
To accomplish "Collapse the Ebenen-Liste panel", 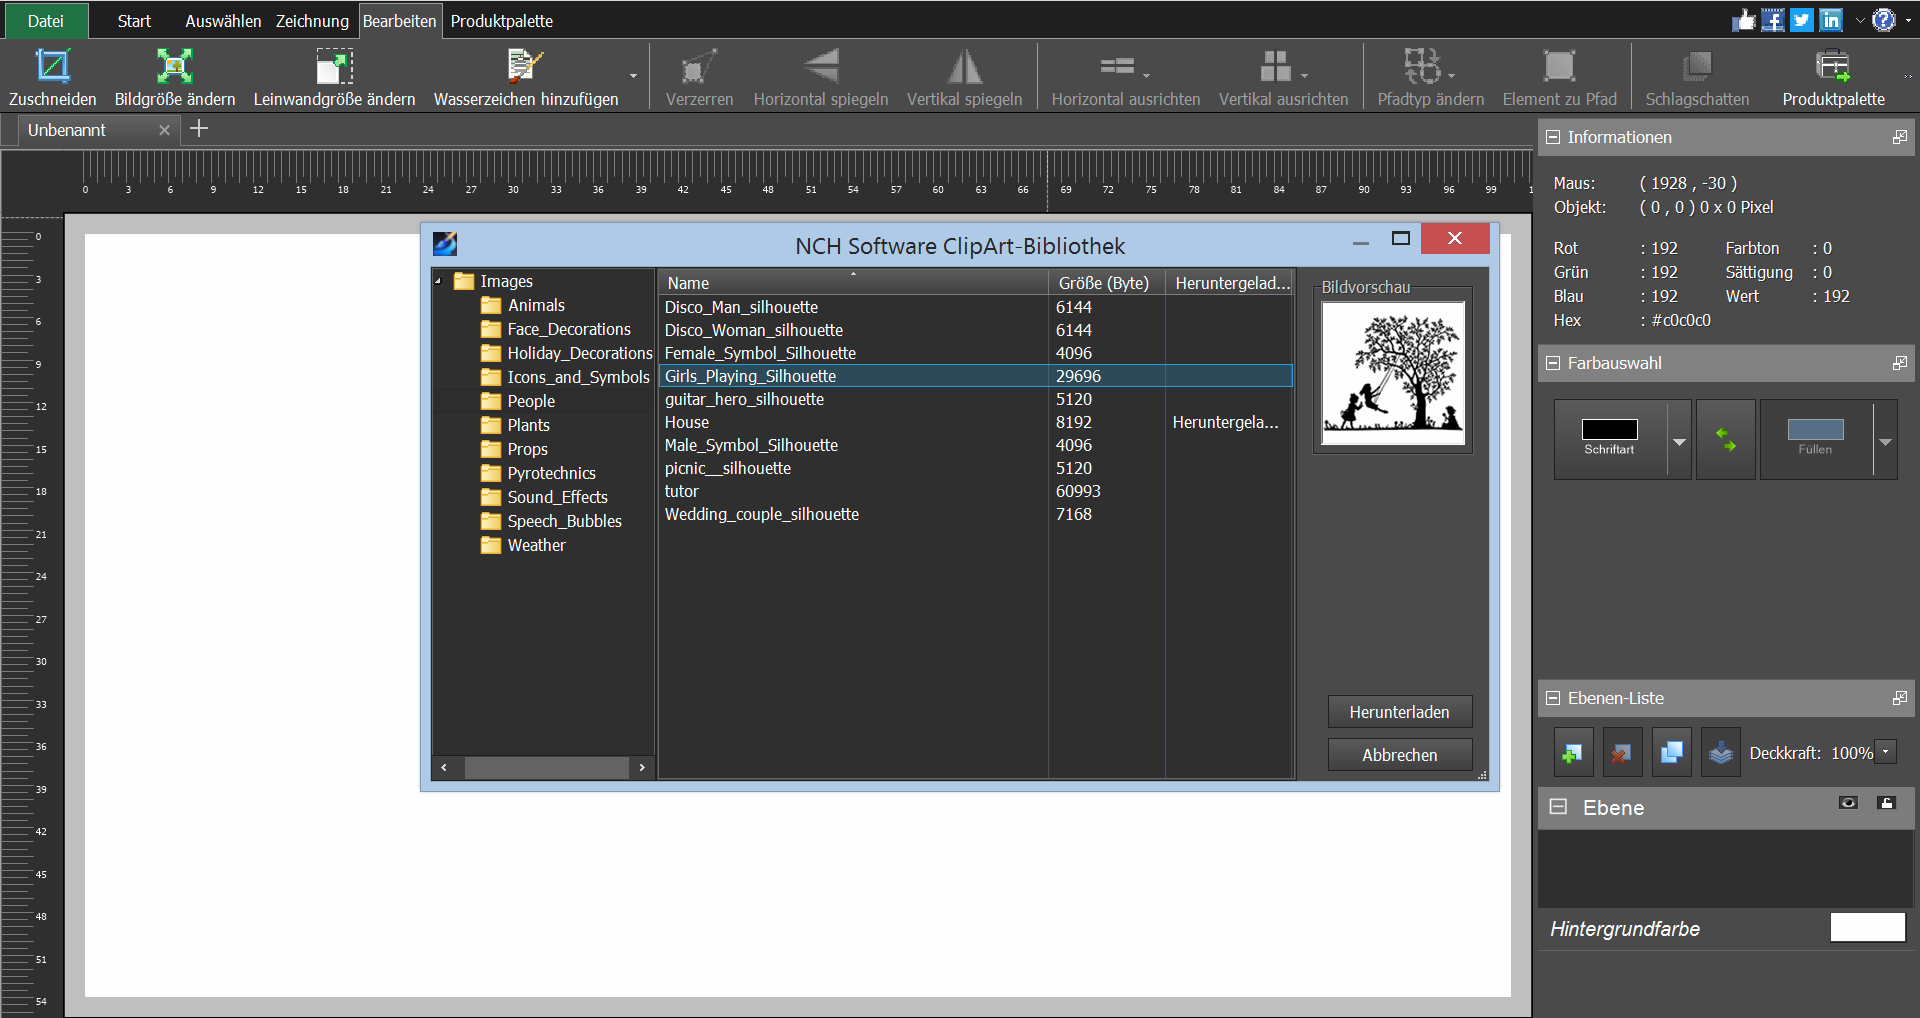I will [x=1553, y=698].
